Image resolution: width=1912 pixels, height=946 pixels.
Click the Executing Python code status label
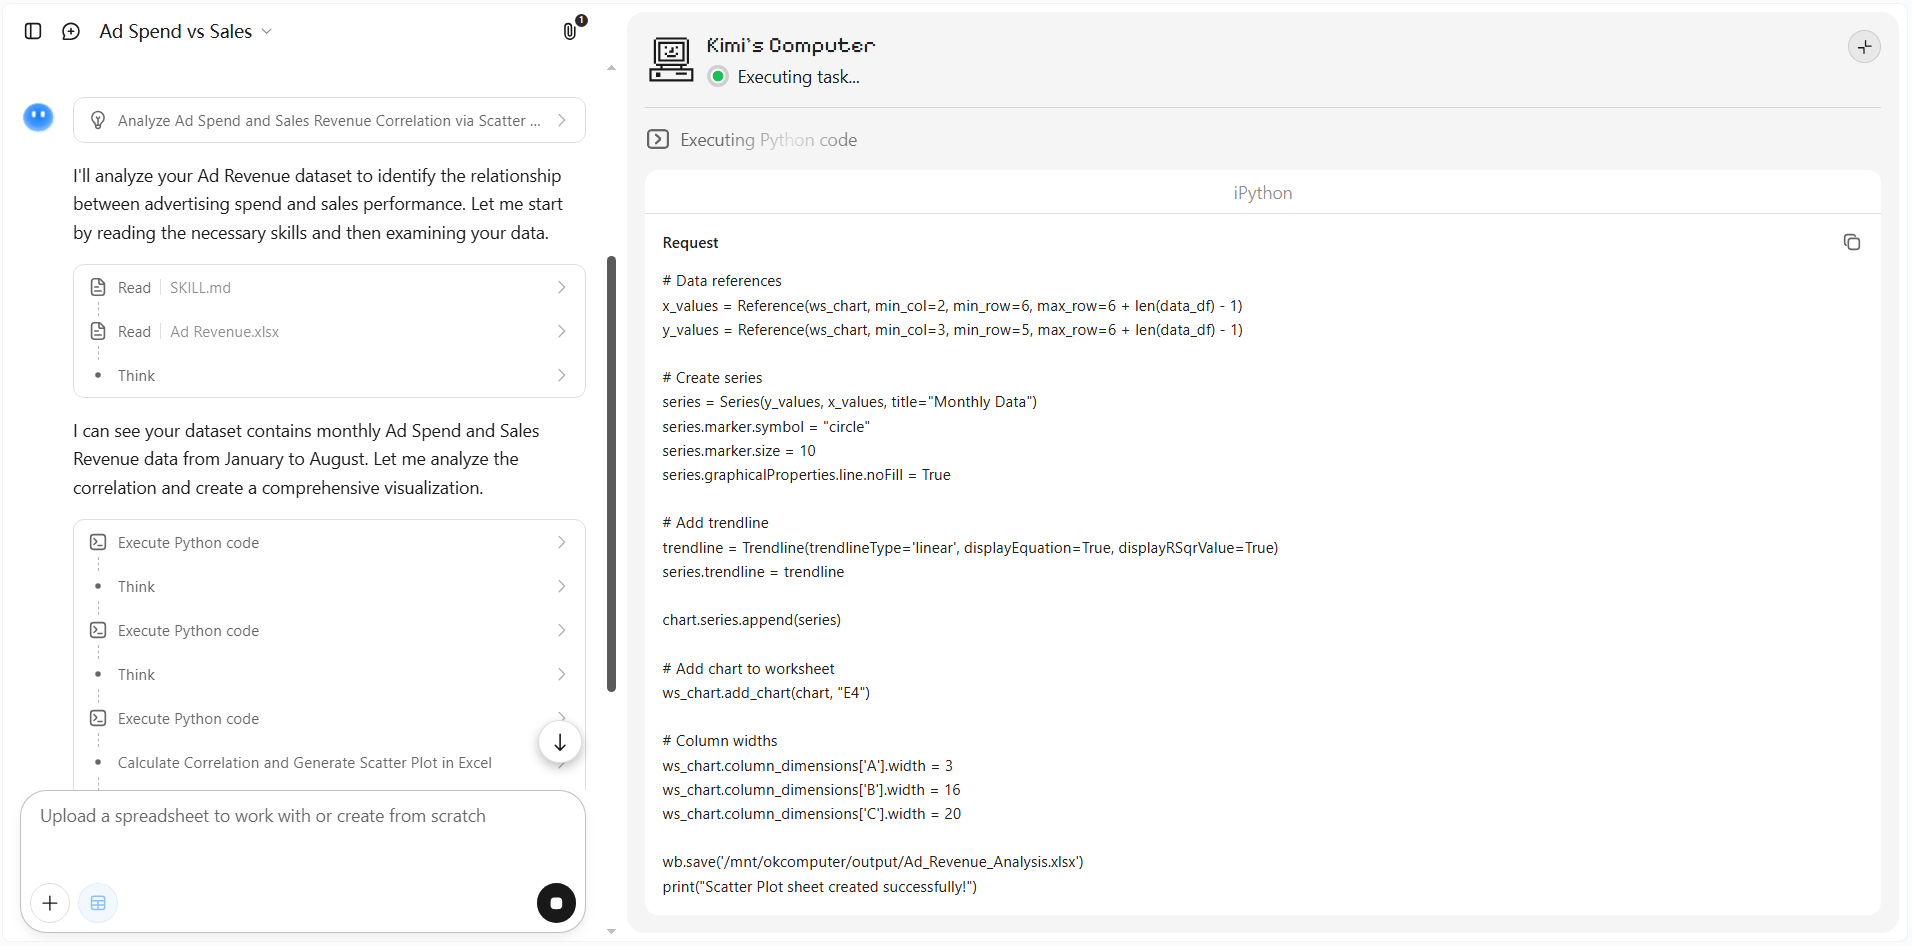click(x=768, y=140)
